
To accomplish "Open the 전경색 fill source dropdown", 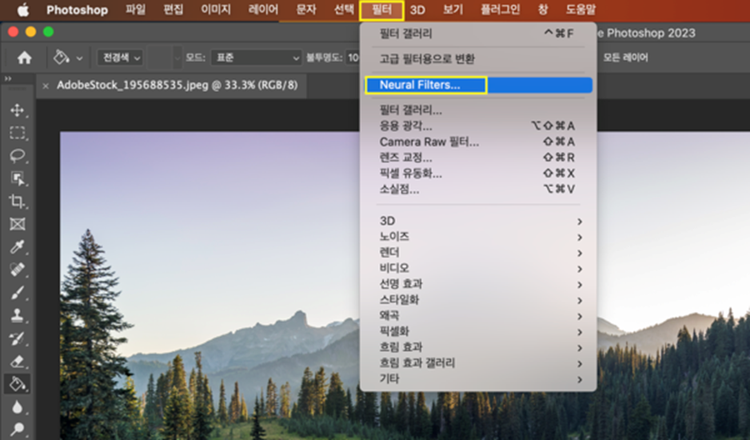I will (120, 58).
